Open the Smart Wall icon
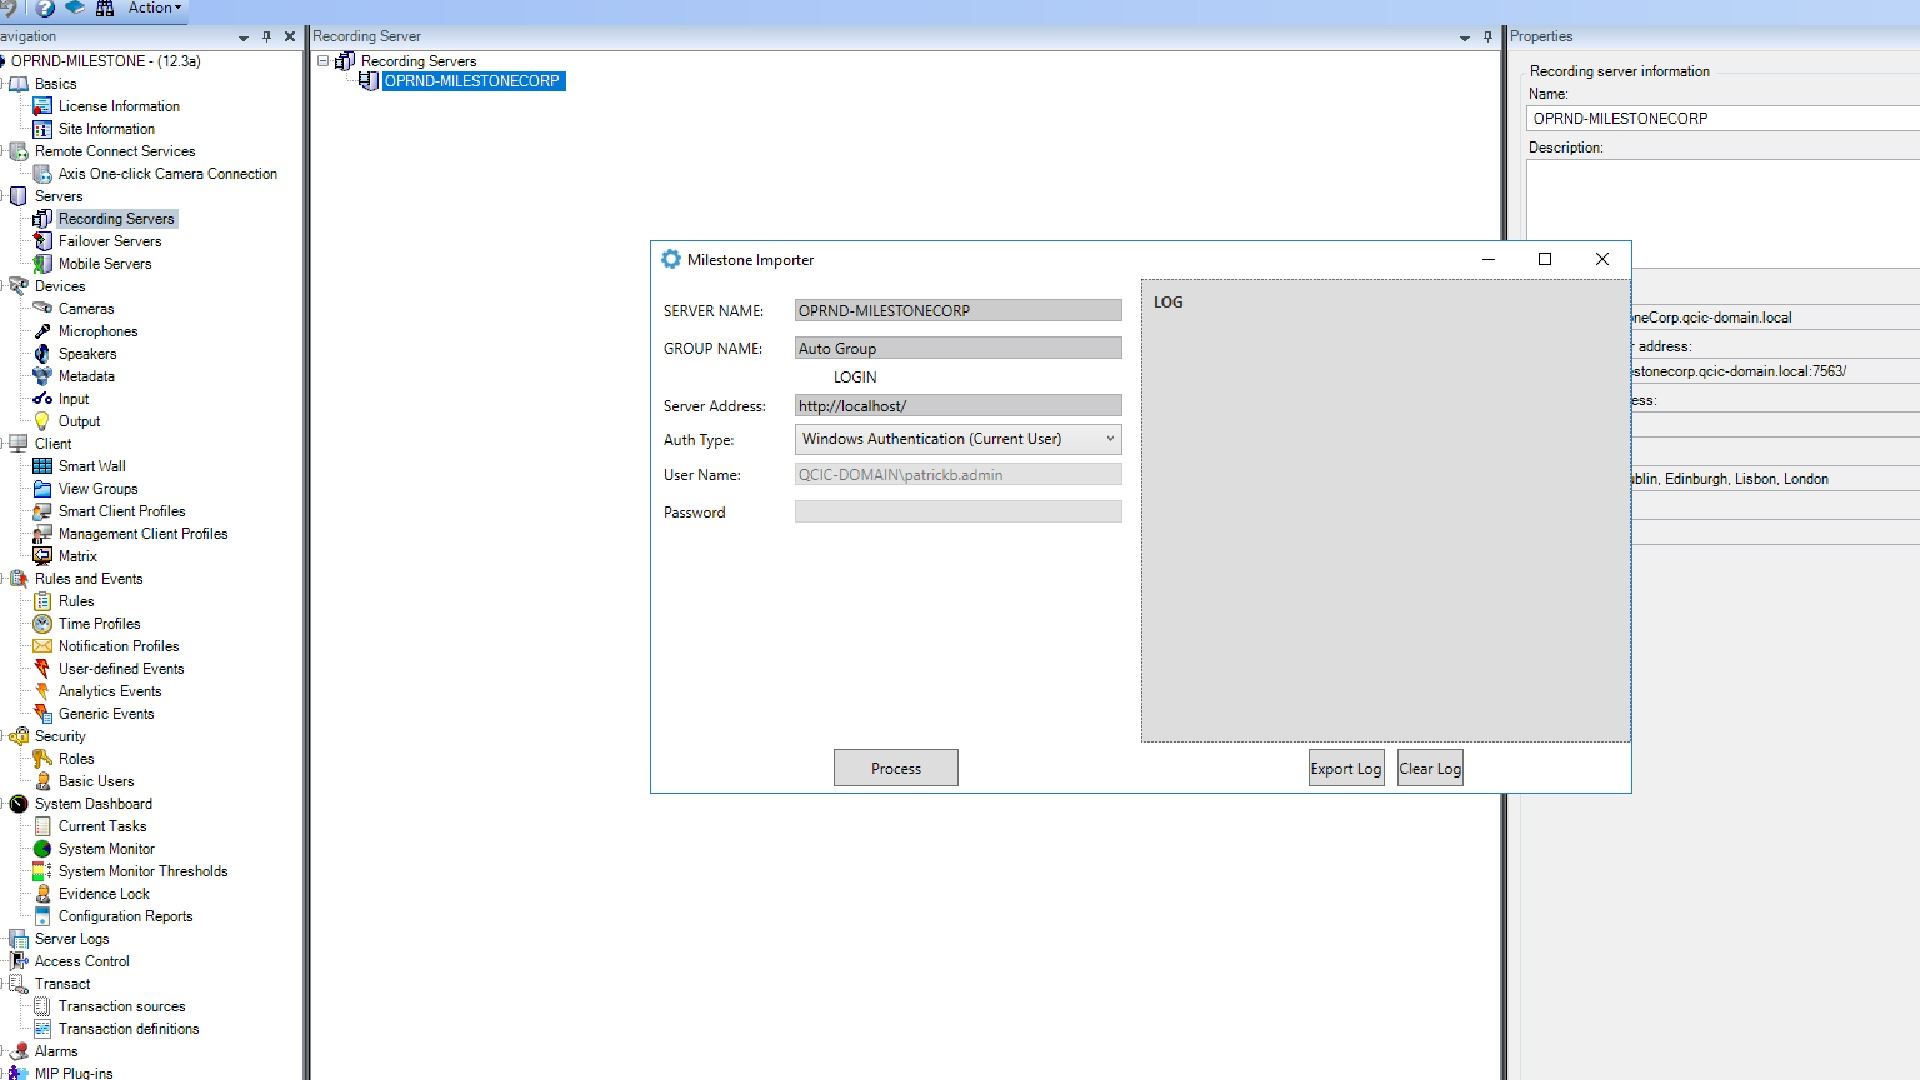 (x=42, y=466)
